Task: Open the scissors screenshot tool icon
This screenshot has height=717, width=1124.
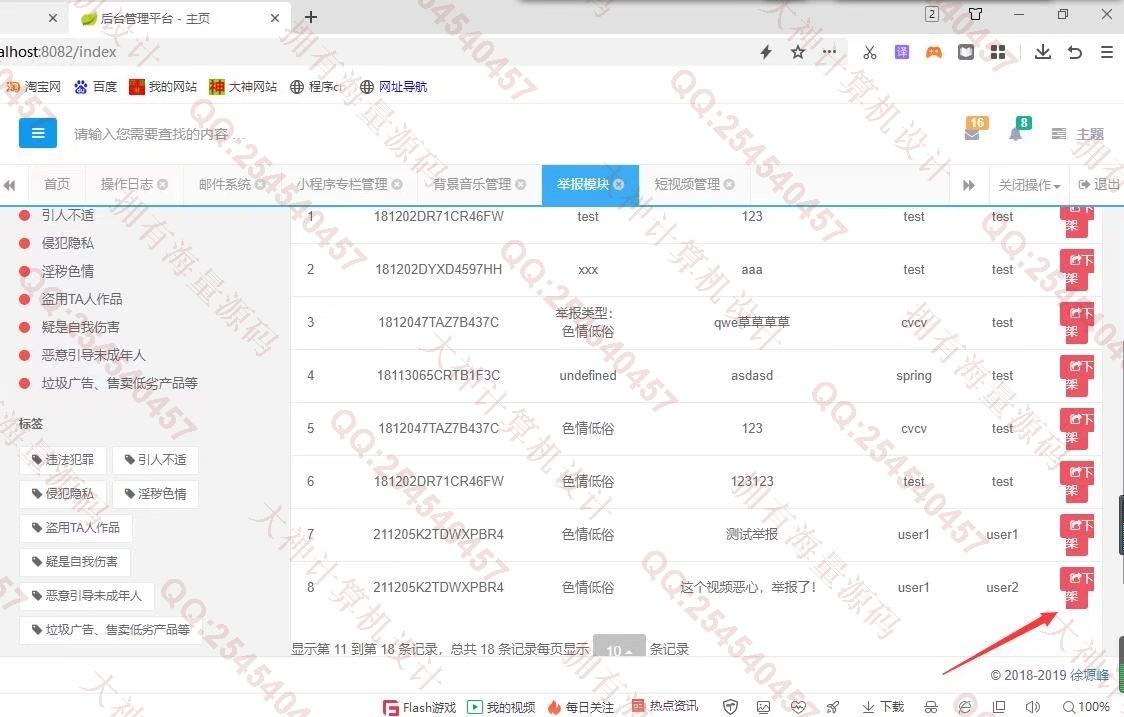Action: click(870, 52)
